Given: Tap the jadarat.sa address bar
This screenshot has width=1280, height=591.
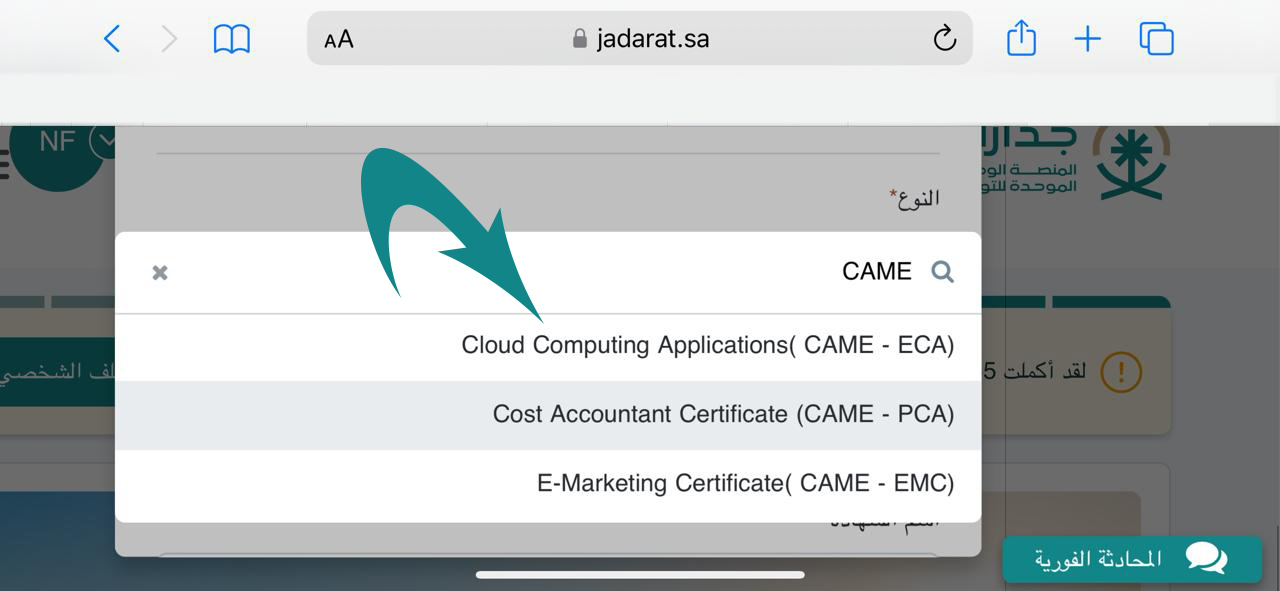Looking at the screenshot, I should [x=640, y=39].
